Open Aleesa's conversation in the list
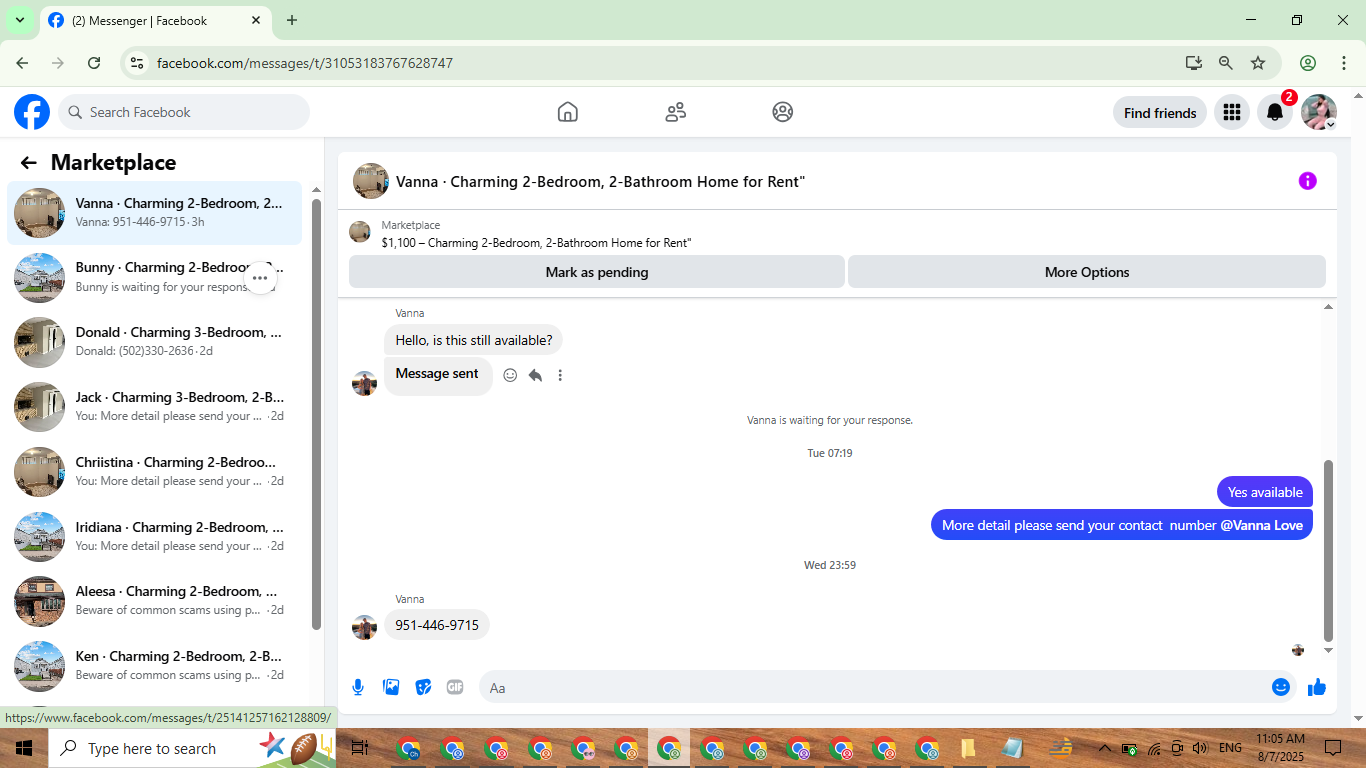Screen dimensions: 1366x768 tap(155, 601)
